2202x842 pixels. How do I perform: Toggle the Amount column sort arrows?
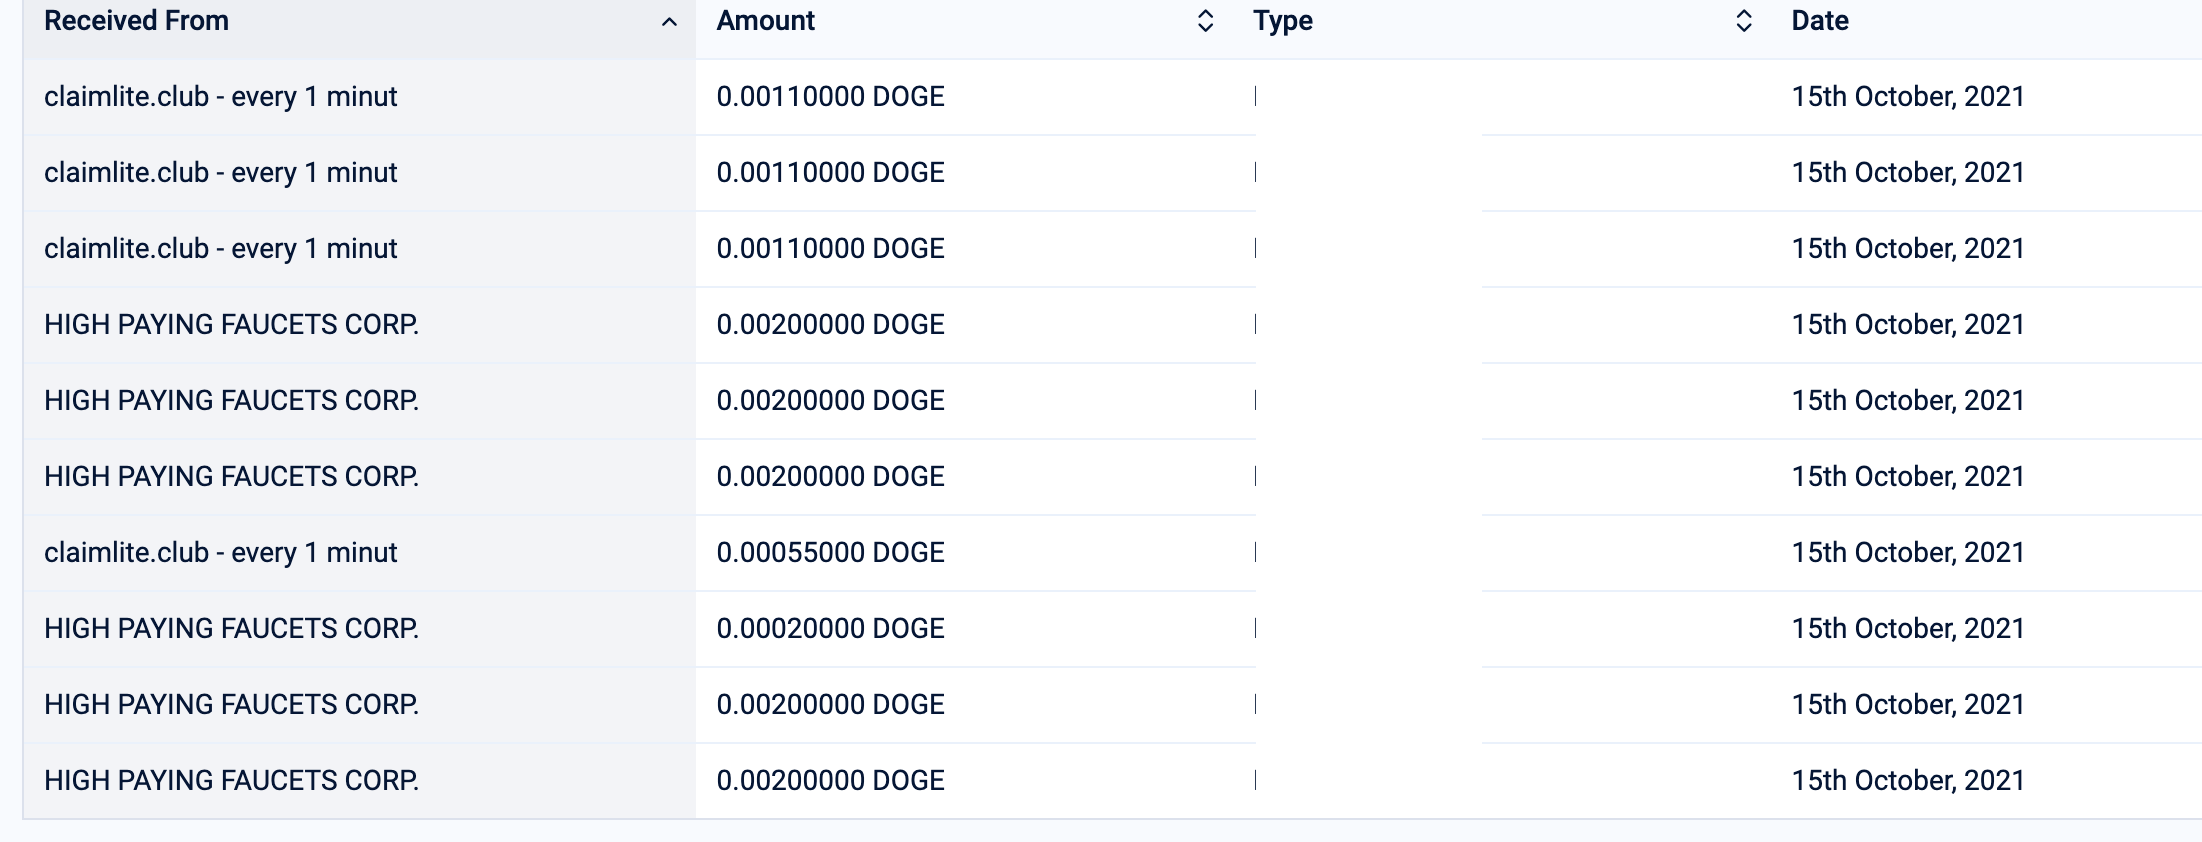tap(1205, 21)
